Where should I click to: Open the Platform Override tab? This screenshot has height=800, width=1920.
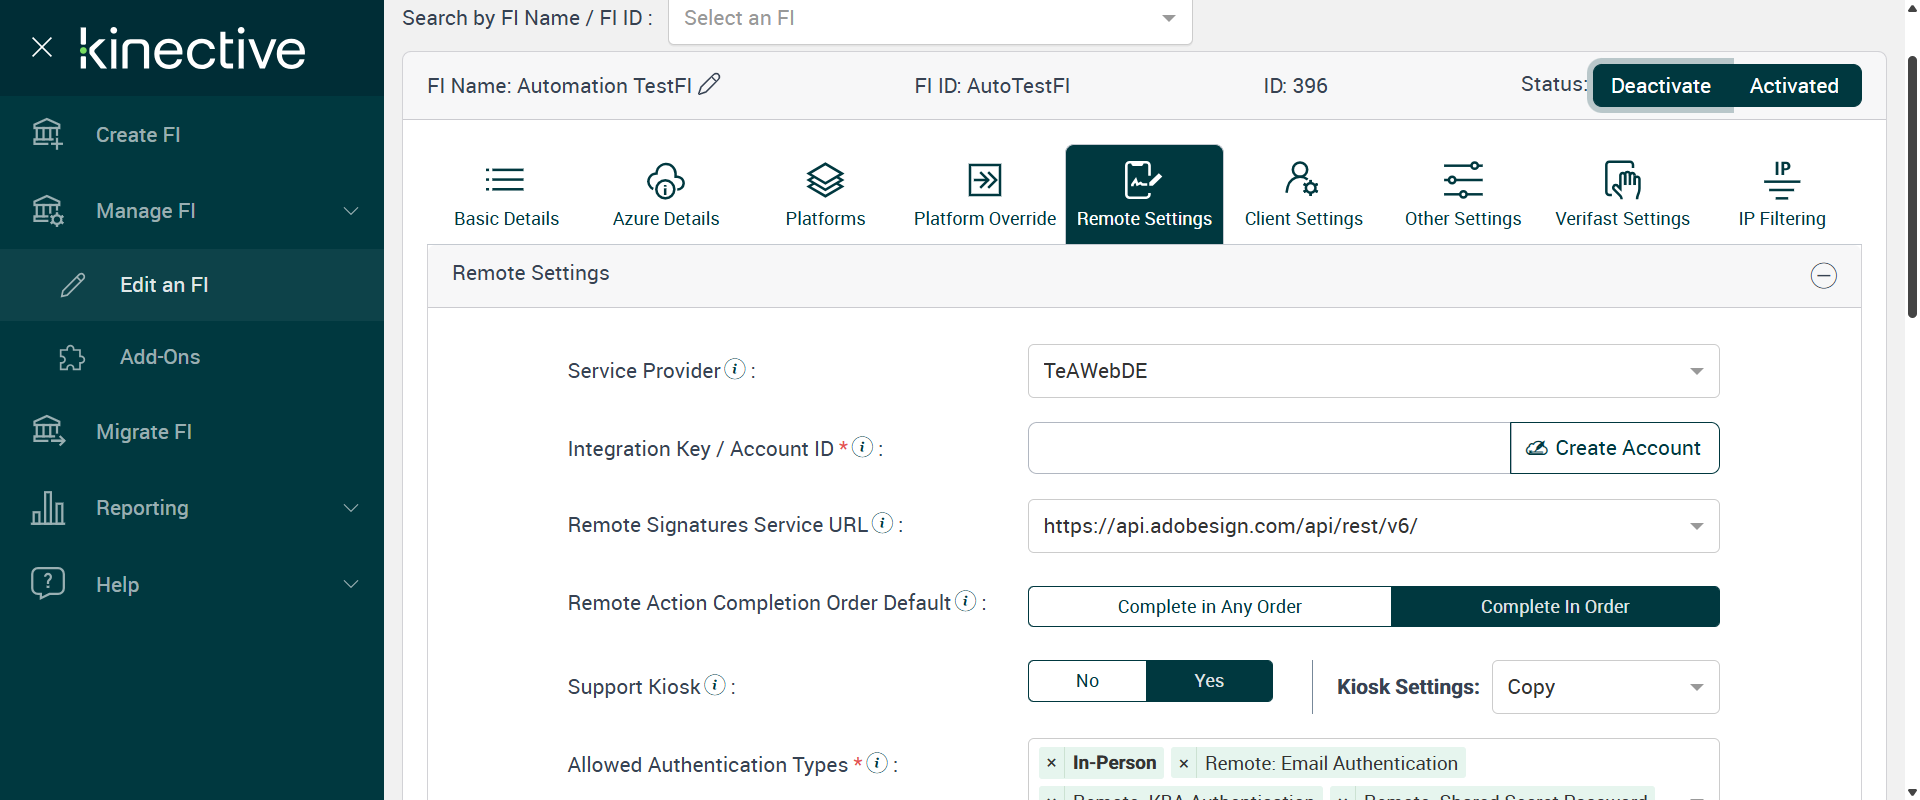point(984,194)
